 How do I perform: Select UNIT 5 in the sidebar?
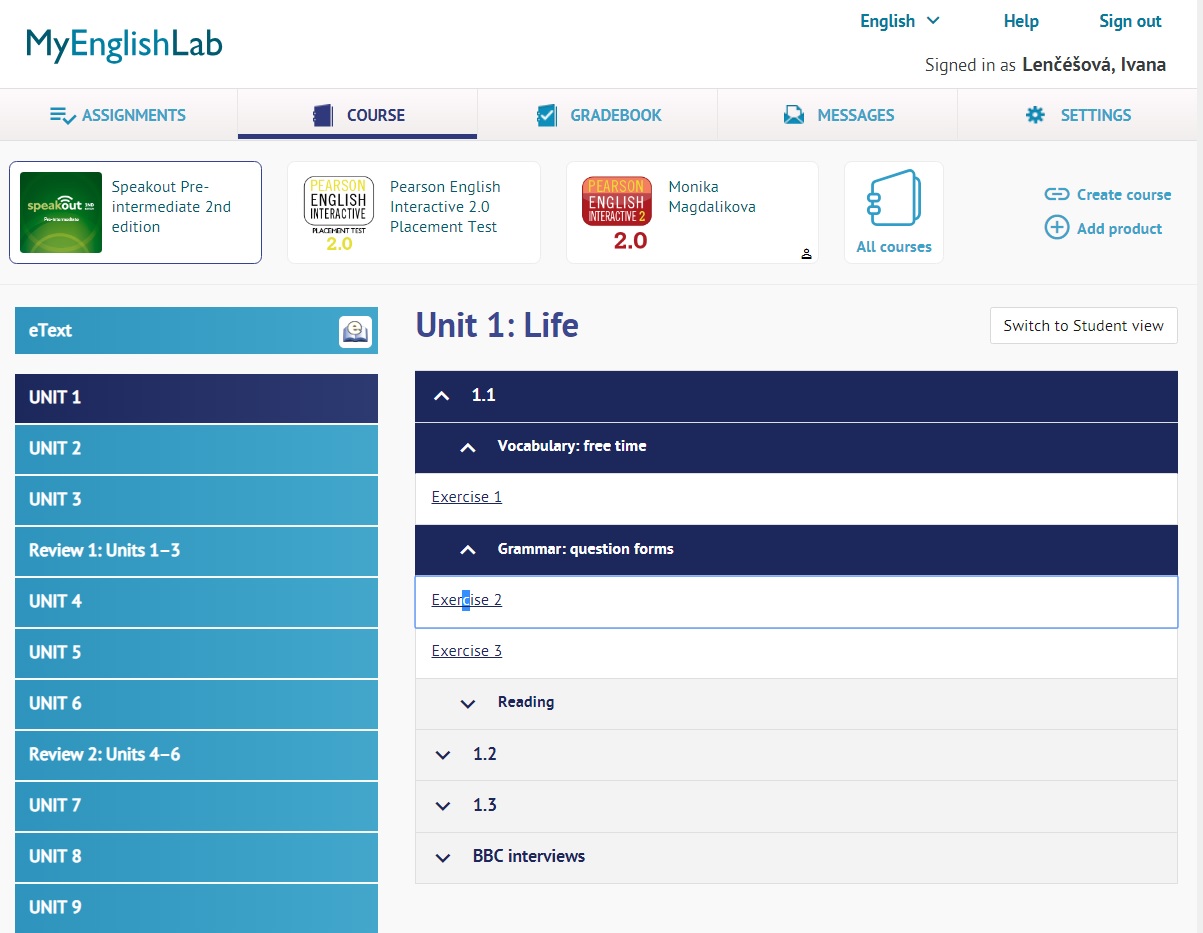55,652
